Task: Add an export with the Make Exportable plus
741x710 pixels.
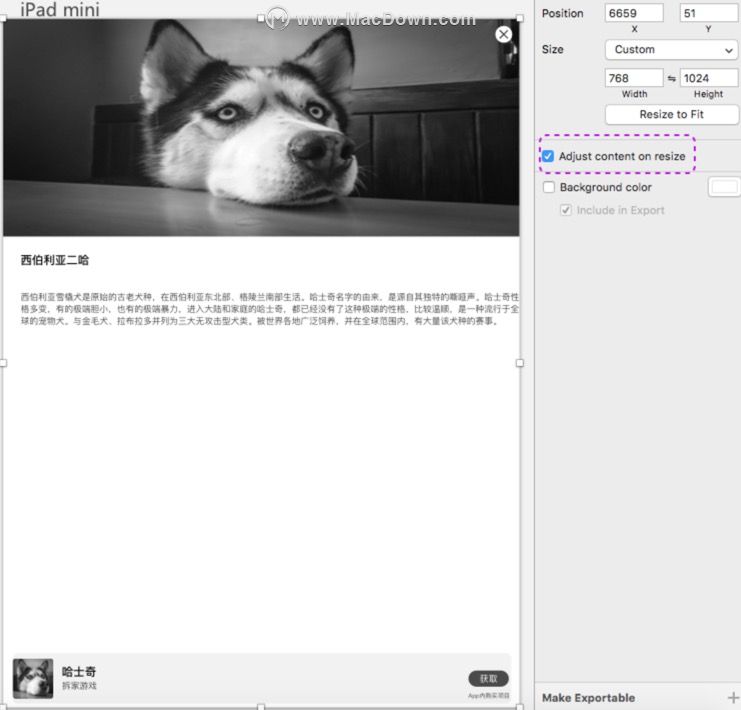Action: [733, 698]
